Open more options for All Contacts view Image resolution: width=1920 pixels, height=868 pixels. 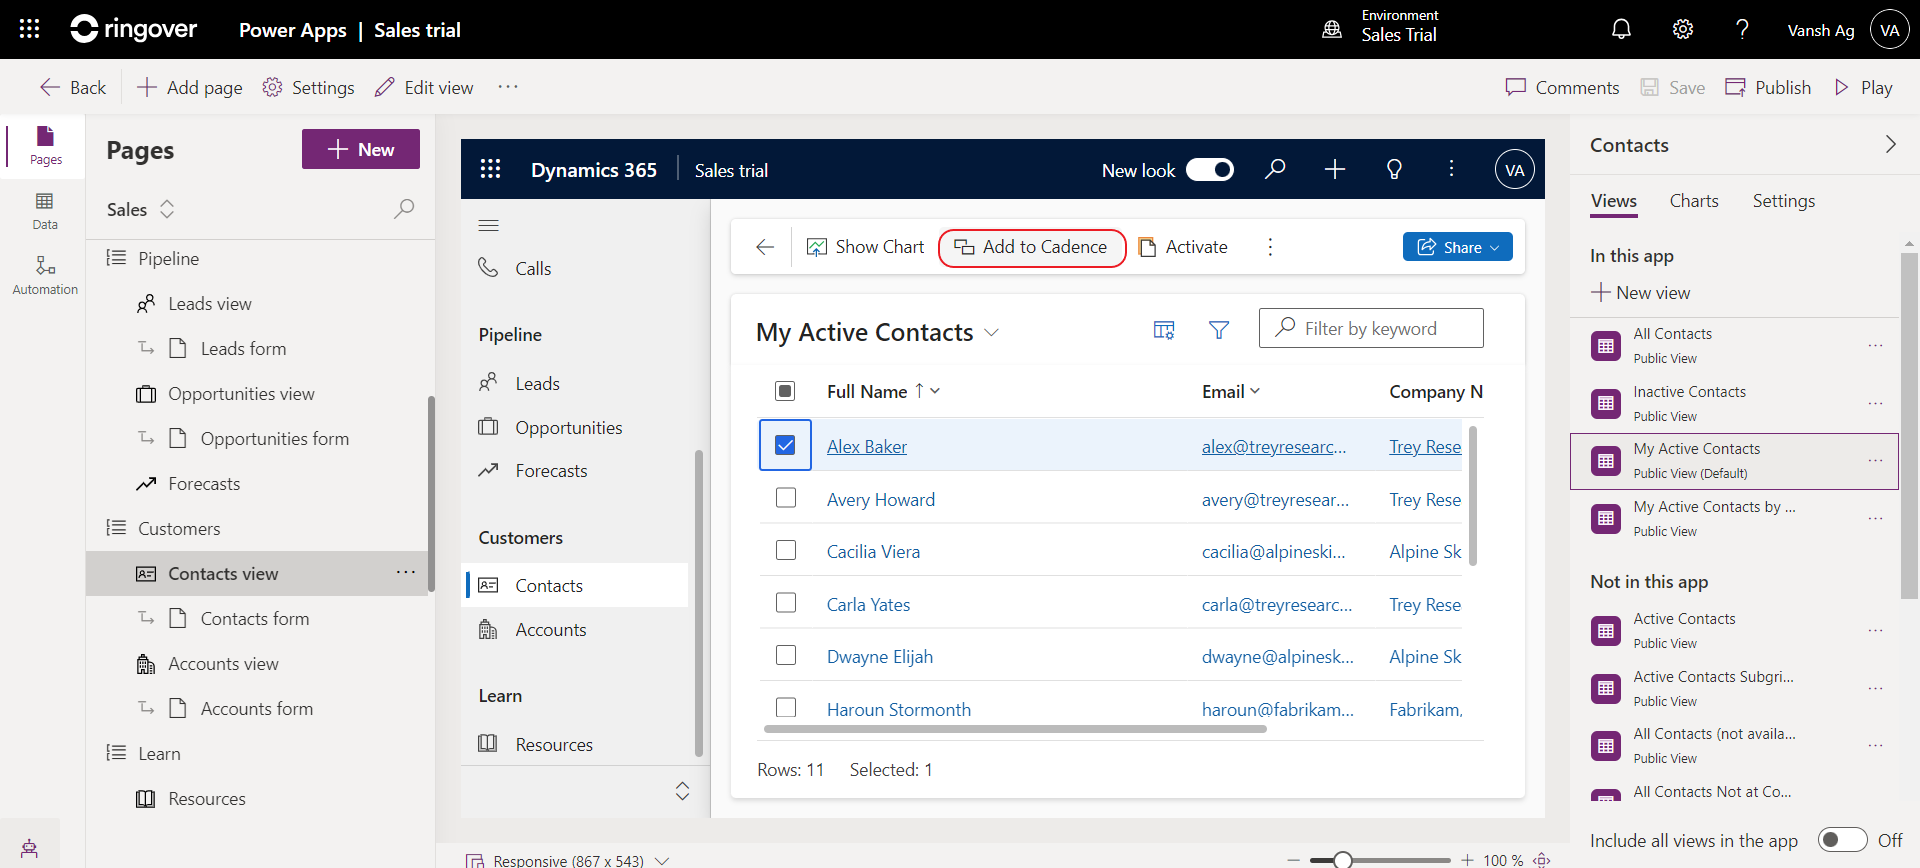click(1875, 345)
